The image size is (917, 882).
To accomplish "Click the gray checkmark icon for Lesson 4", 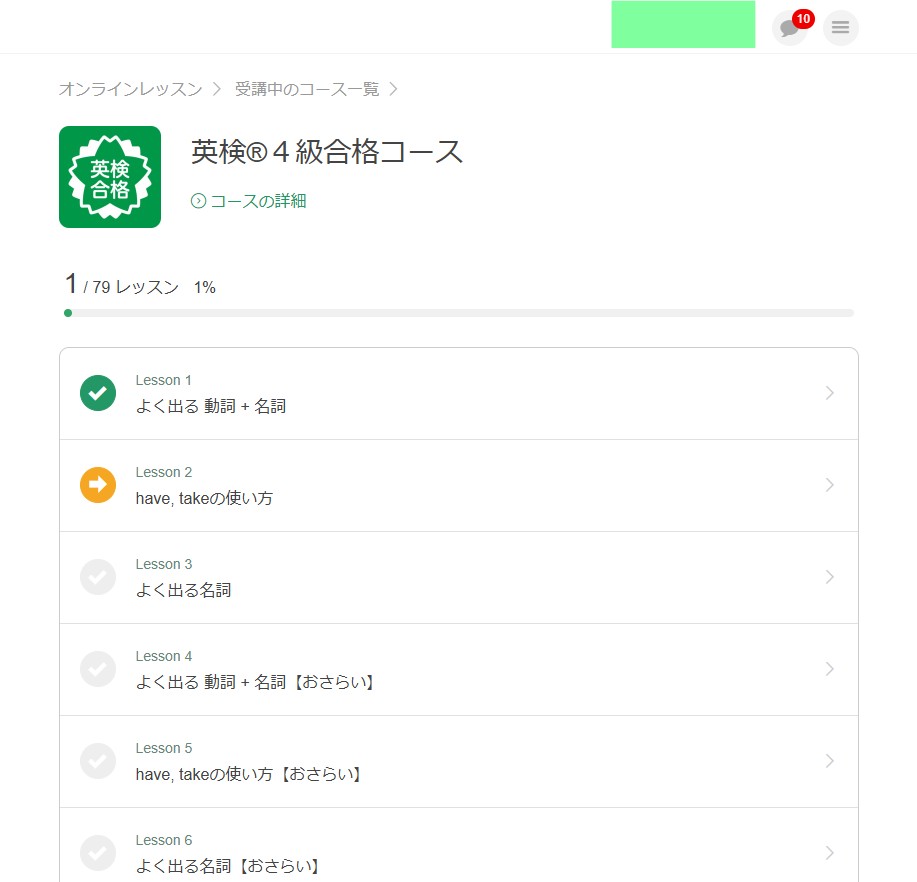I will 98,669.
